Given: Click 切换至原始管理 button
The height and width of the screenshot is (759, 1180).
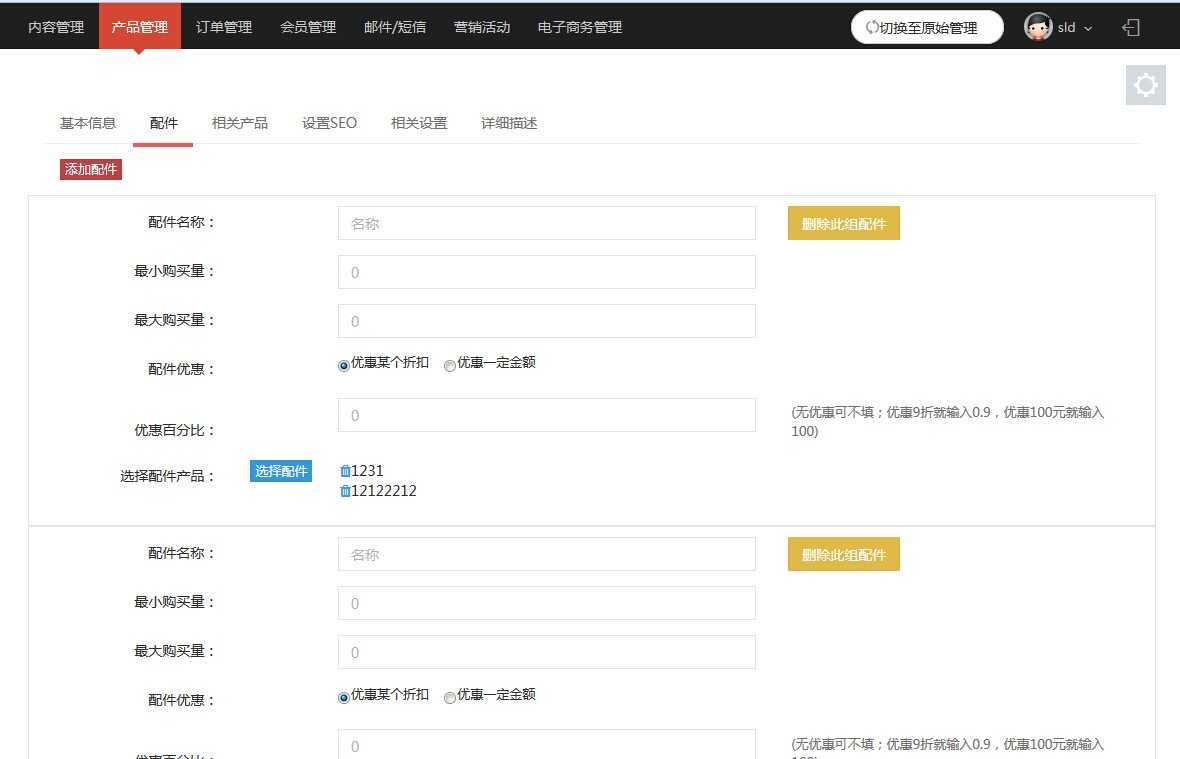Looking at the screenshot, I should (x=927, y=28).
